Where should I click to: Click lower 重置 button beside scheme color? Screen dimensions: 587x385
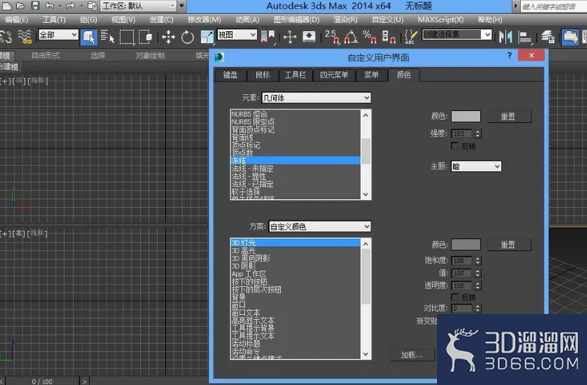[508, 245]
